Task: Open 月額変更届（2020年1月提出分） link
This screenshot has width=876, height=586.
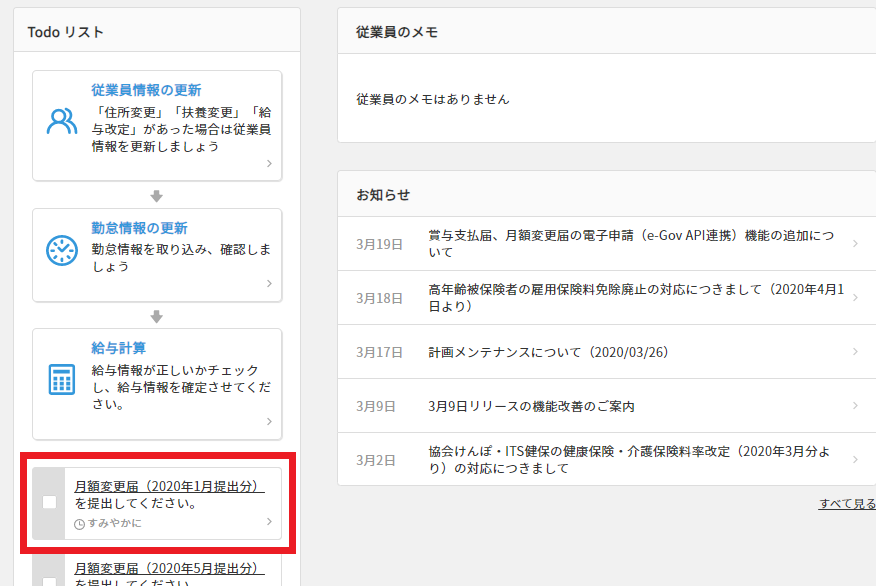Action: (x=169, y=486)
